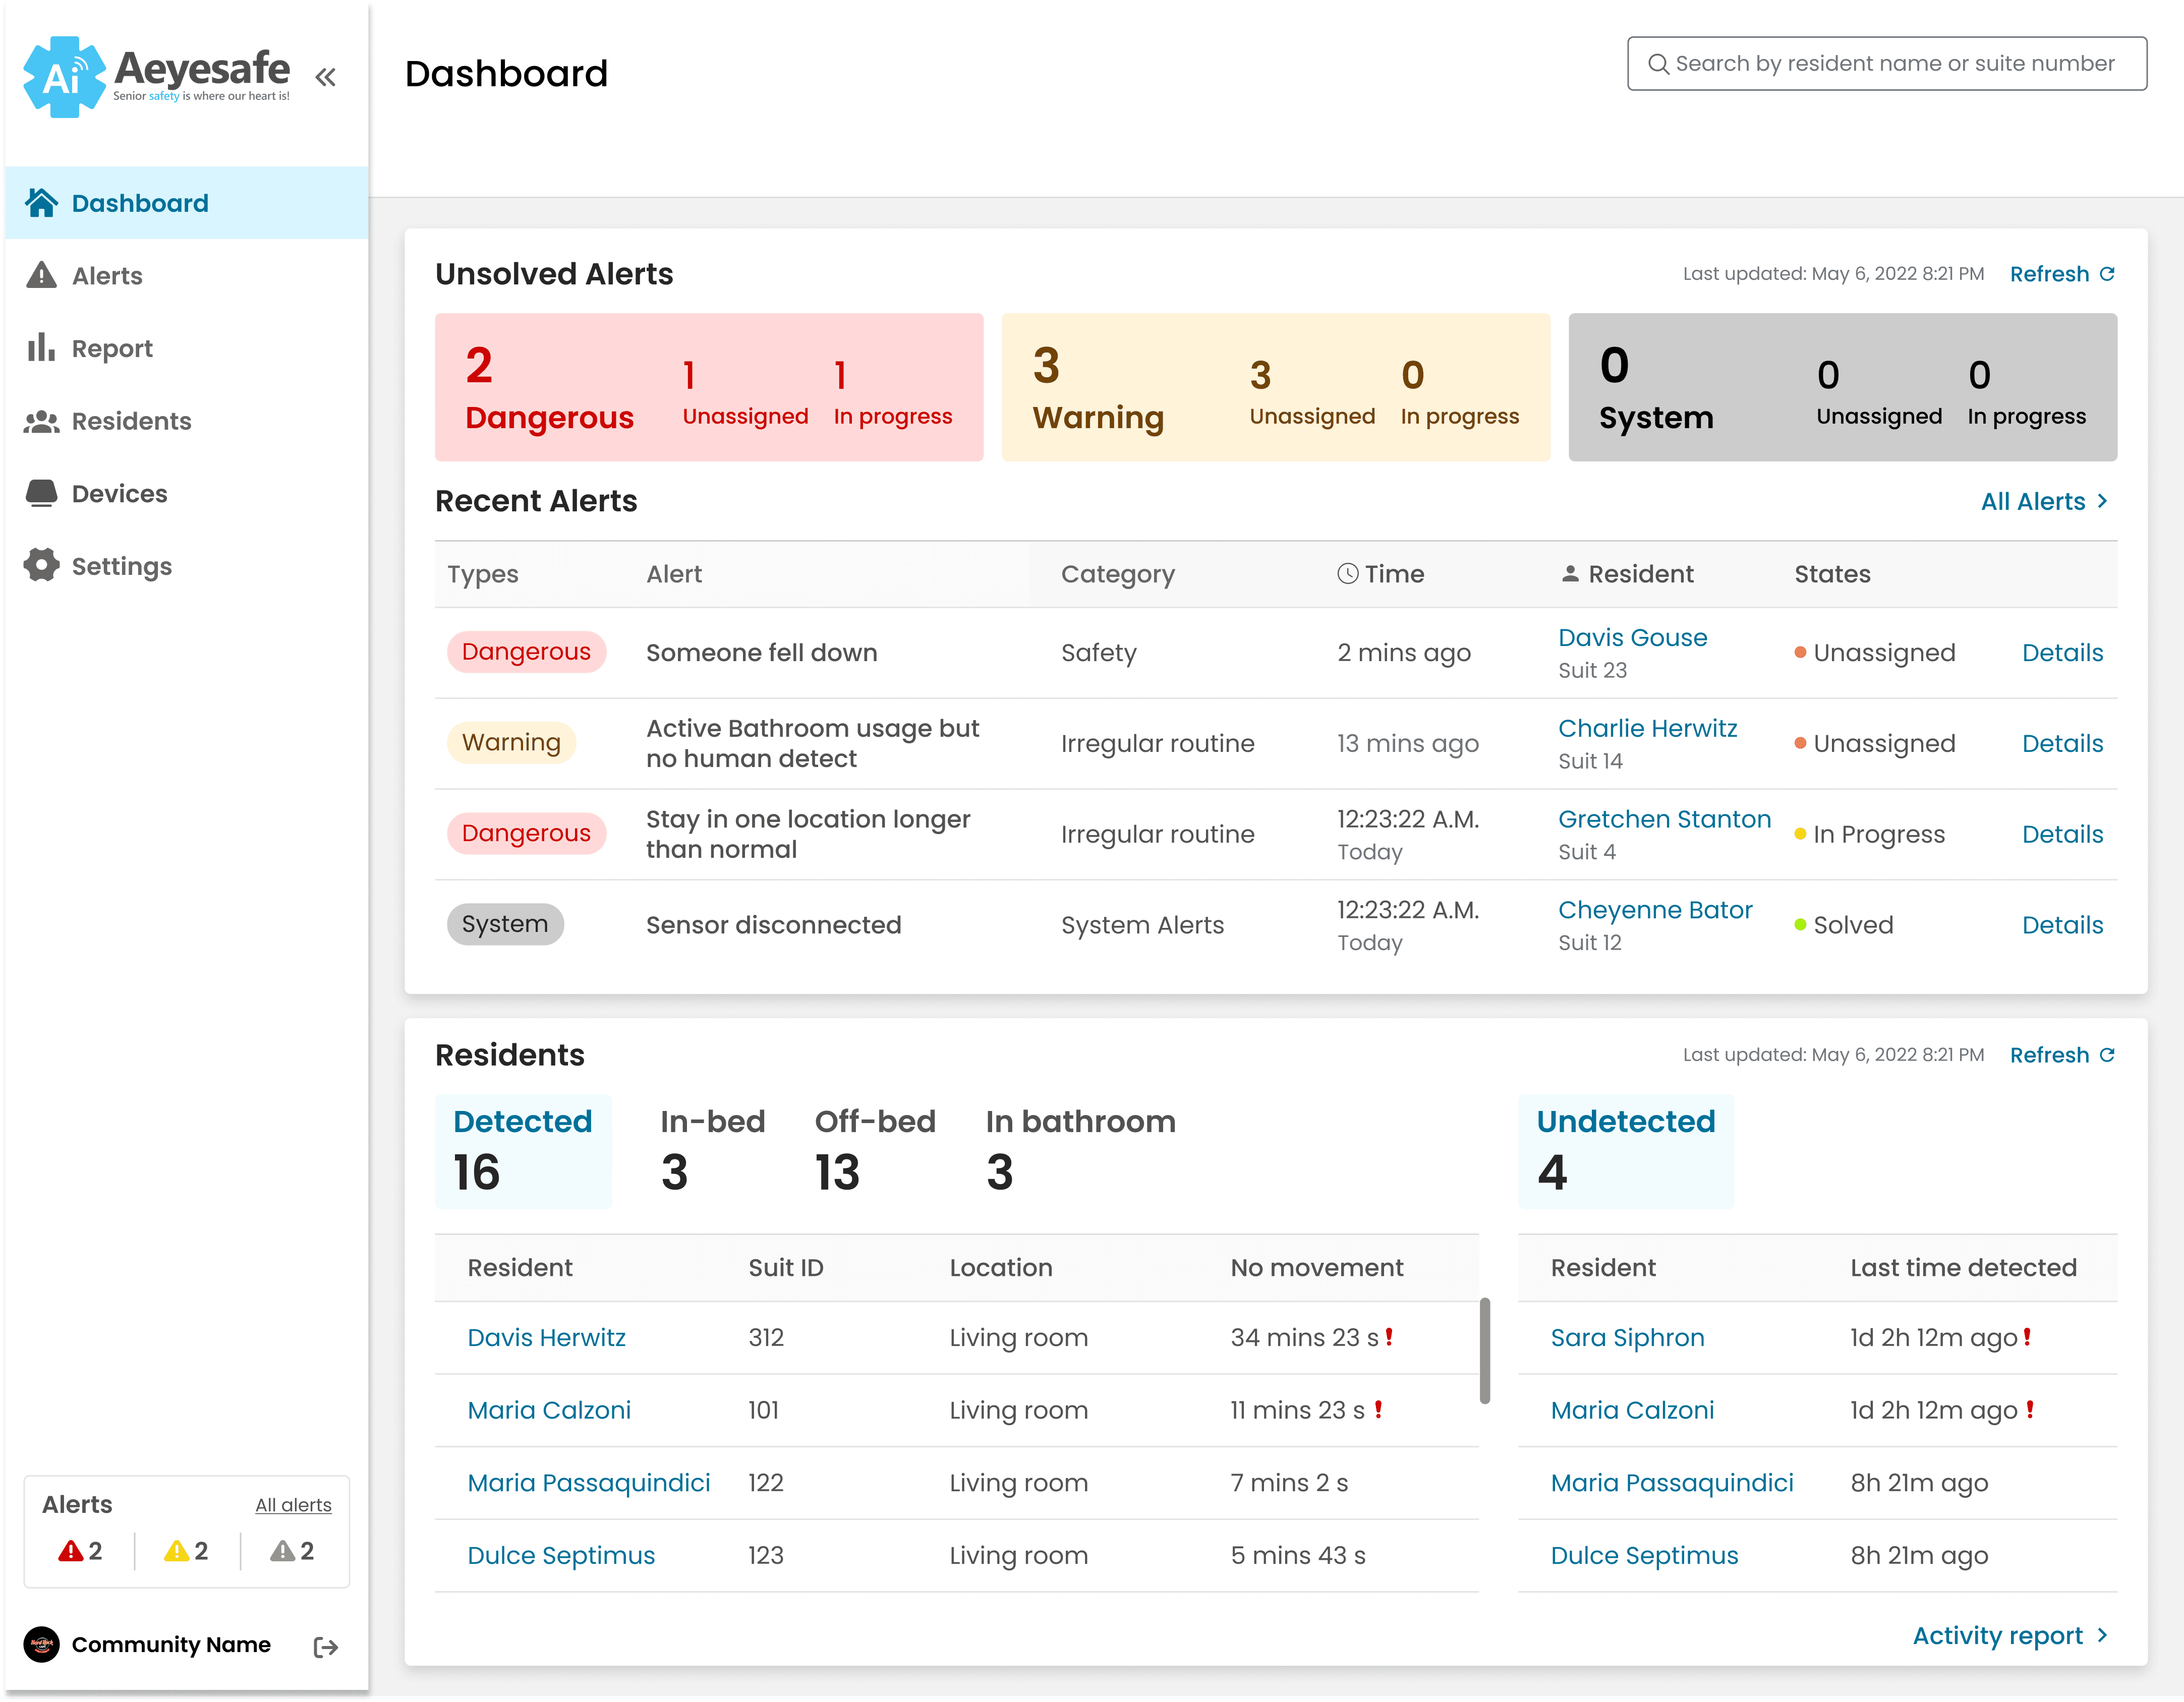Select the Dashboard menu item

coord(186,203)
